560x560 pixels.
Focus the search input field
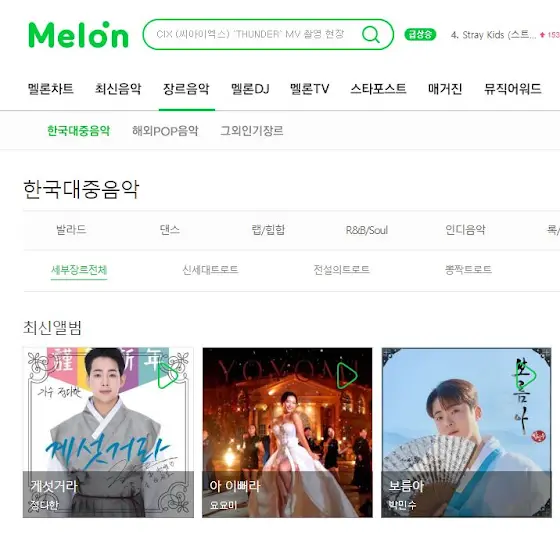coord(252,34)
